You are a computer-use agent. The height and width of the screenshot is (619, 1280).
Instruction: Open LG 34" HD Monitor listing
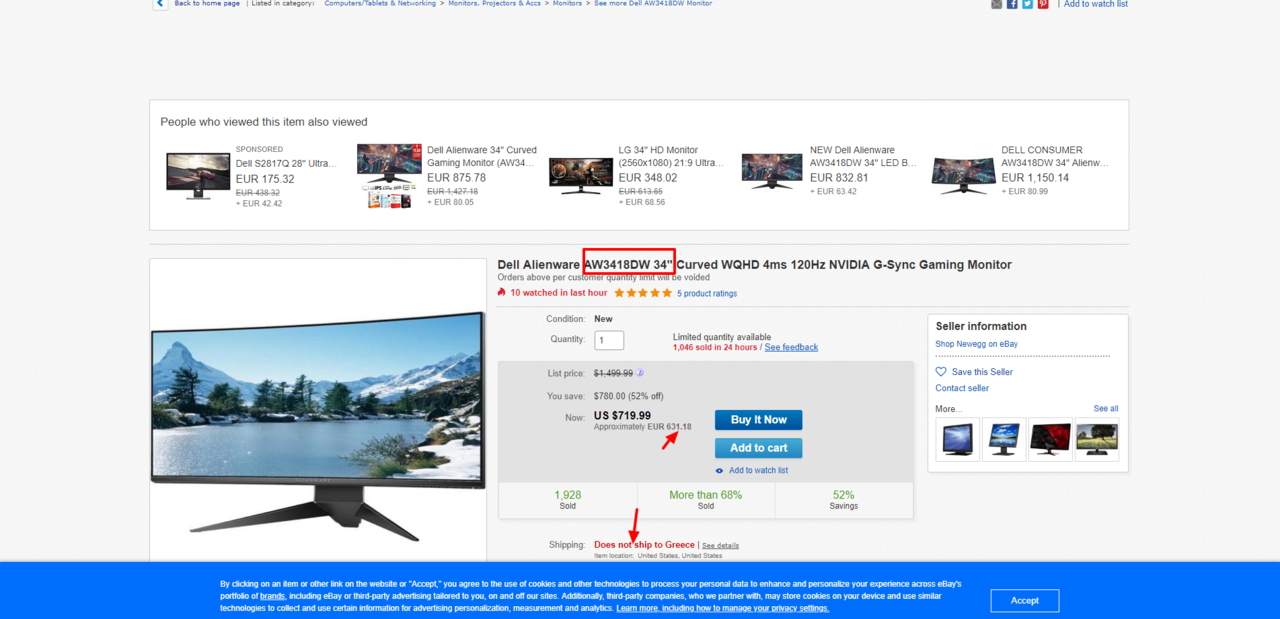[671, 156]
